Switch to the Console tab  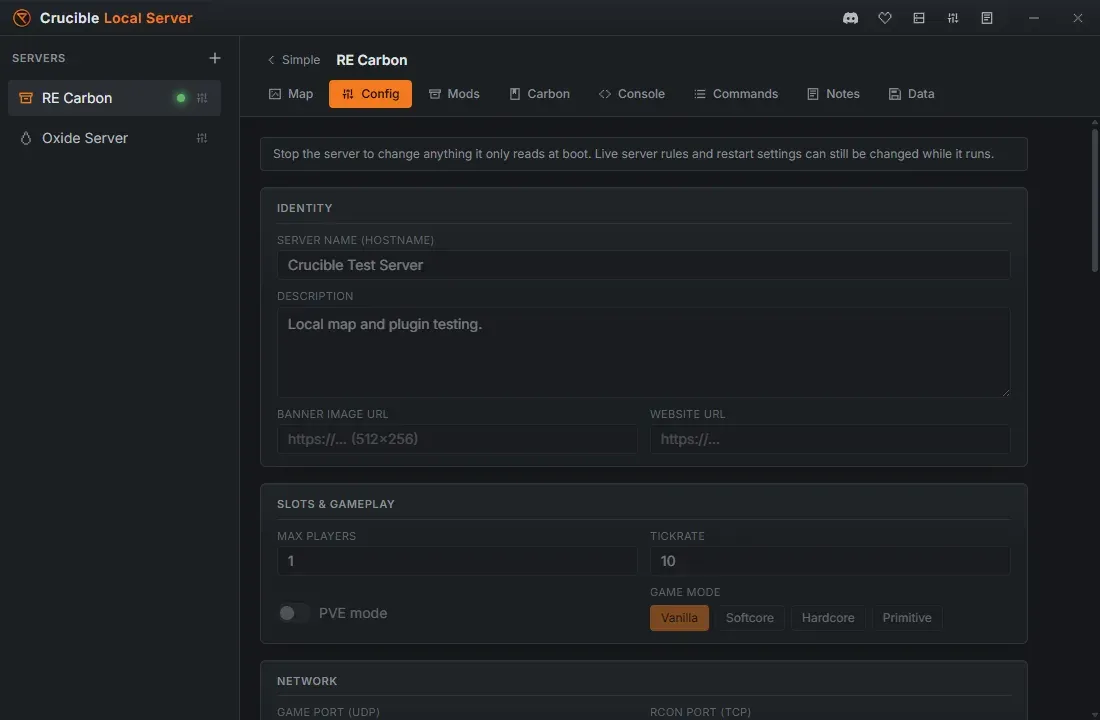click(x=632, y=94)
